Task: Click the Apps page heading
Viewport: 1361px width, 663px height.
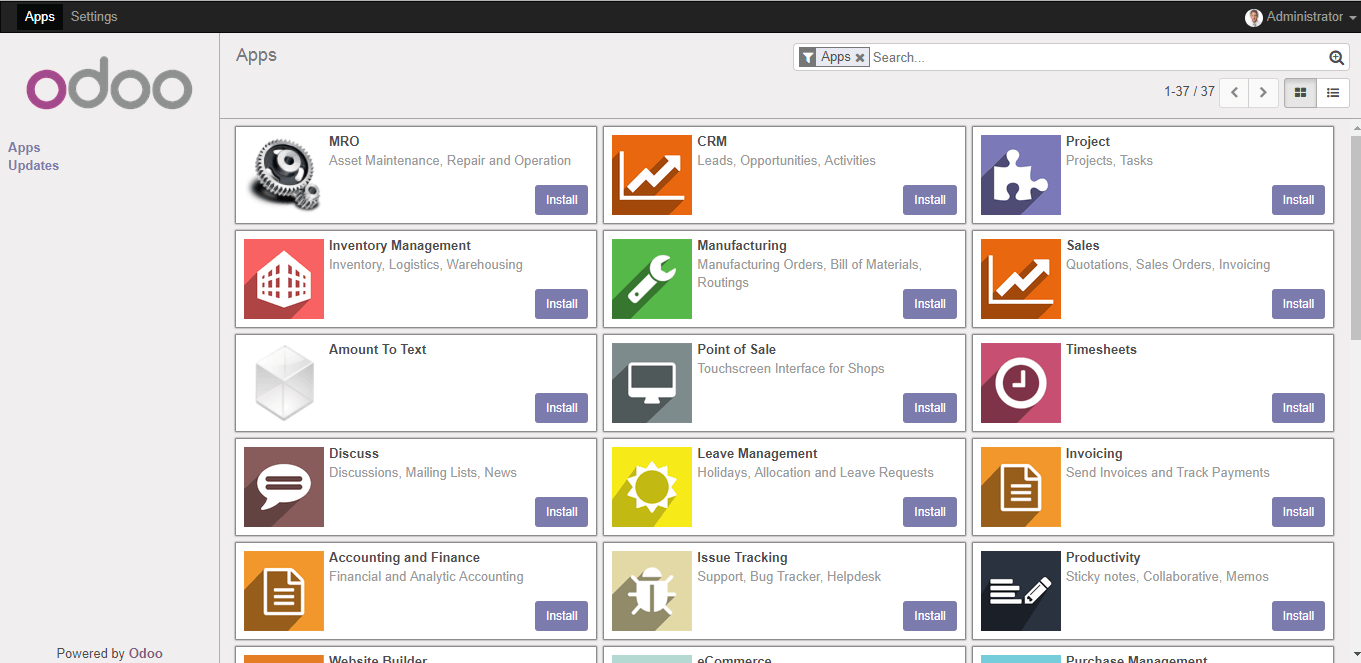Action: tap(256, 56)
